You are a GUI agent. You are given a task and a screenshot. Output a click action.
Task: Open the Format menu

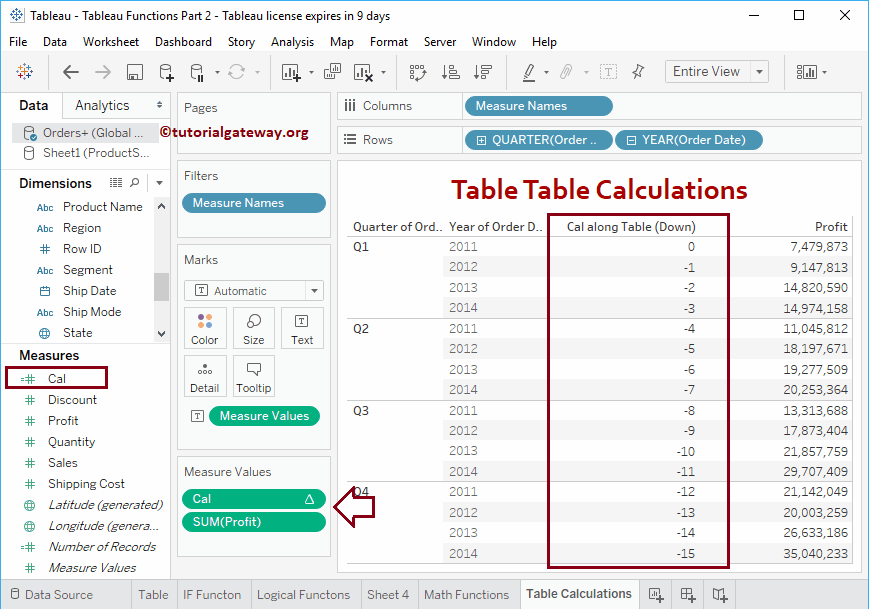389,42
